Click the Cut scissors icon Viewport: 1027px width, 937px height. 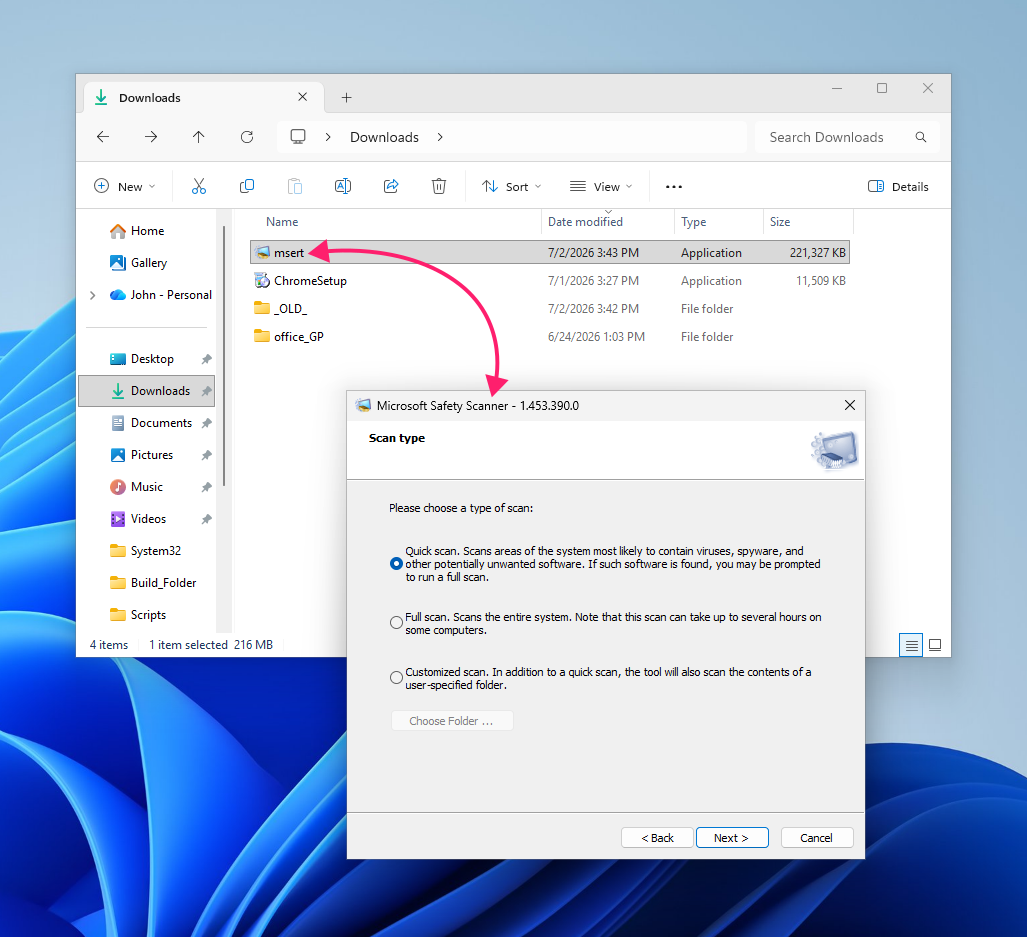pos(198,187)
